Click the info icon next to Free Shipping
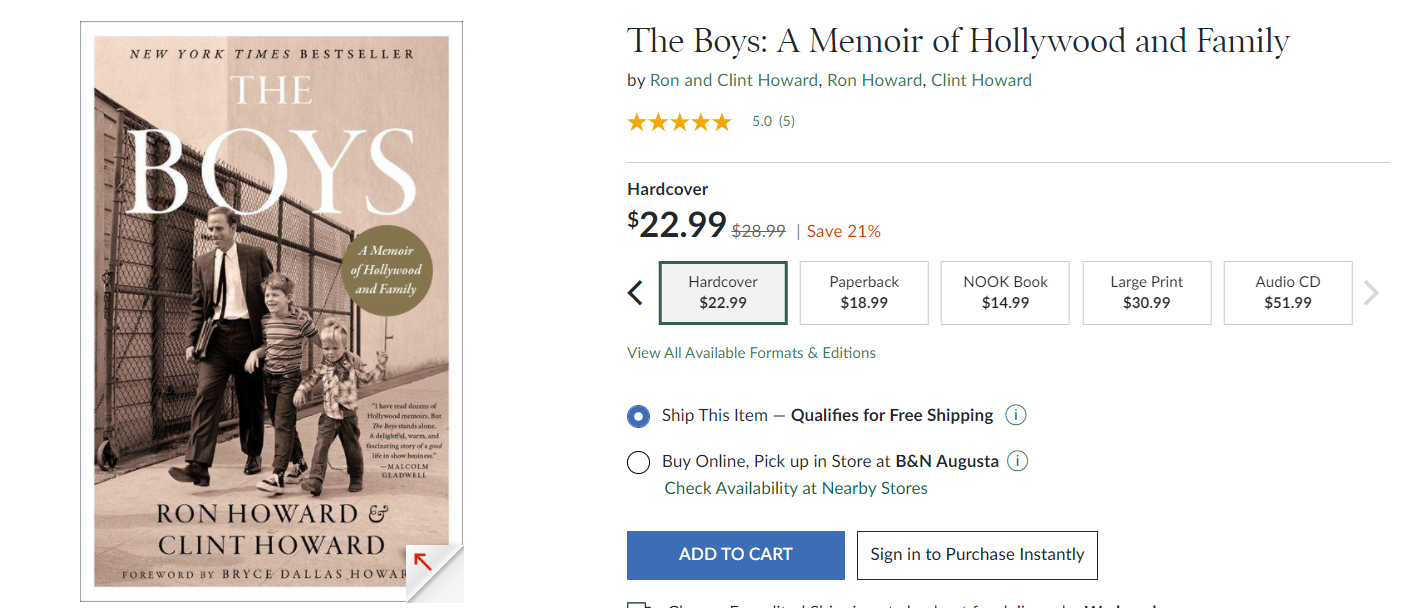The image size is (1418, 608). click(1015, 415)
